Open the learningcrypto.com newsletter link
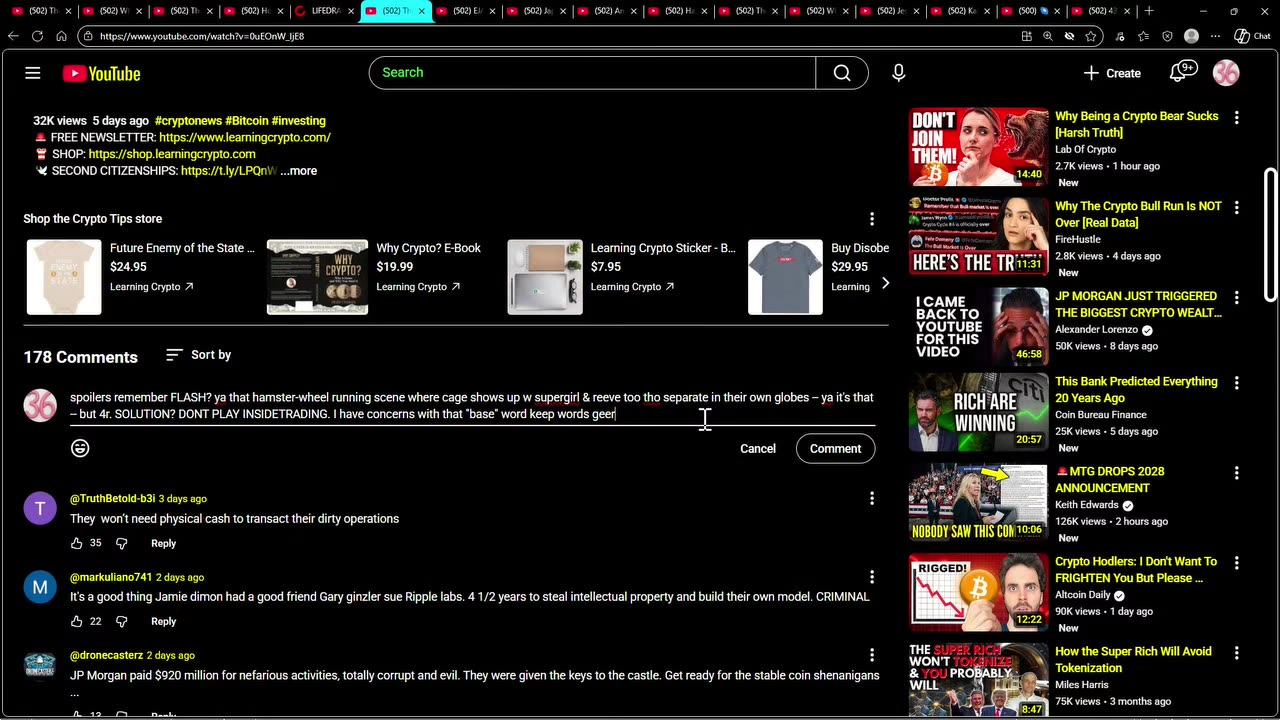Image resolution: width=1280 pixels, height=720 pixels. tap(245, 137)
